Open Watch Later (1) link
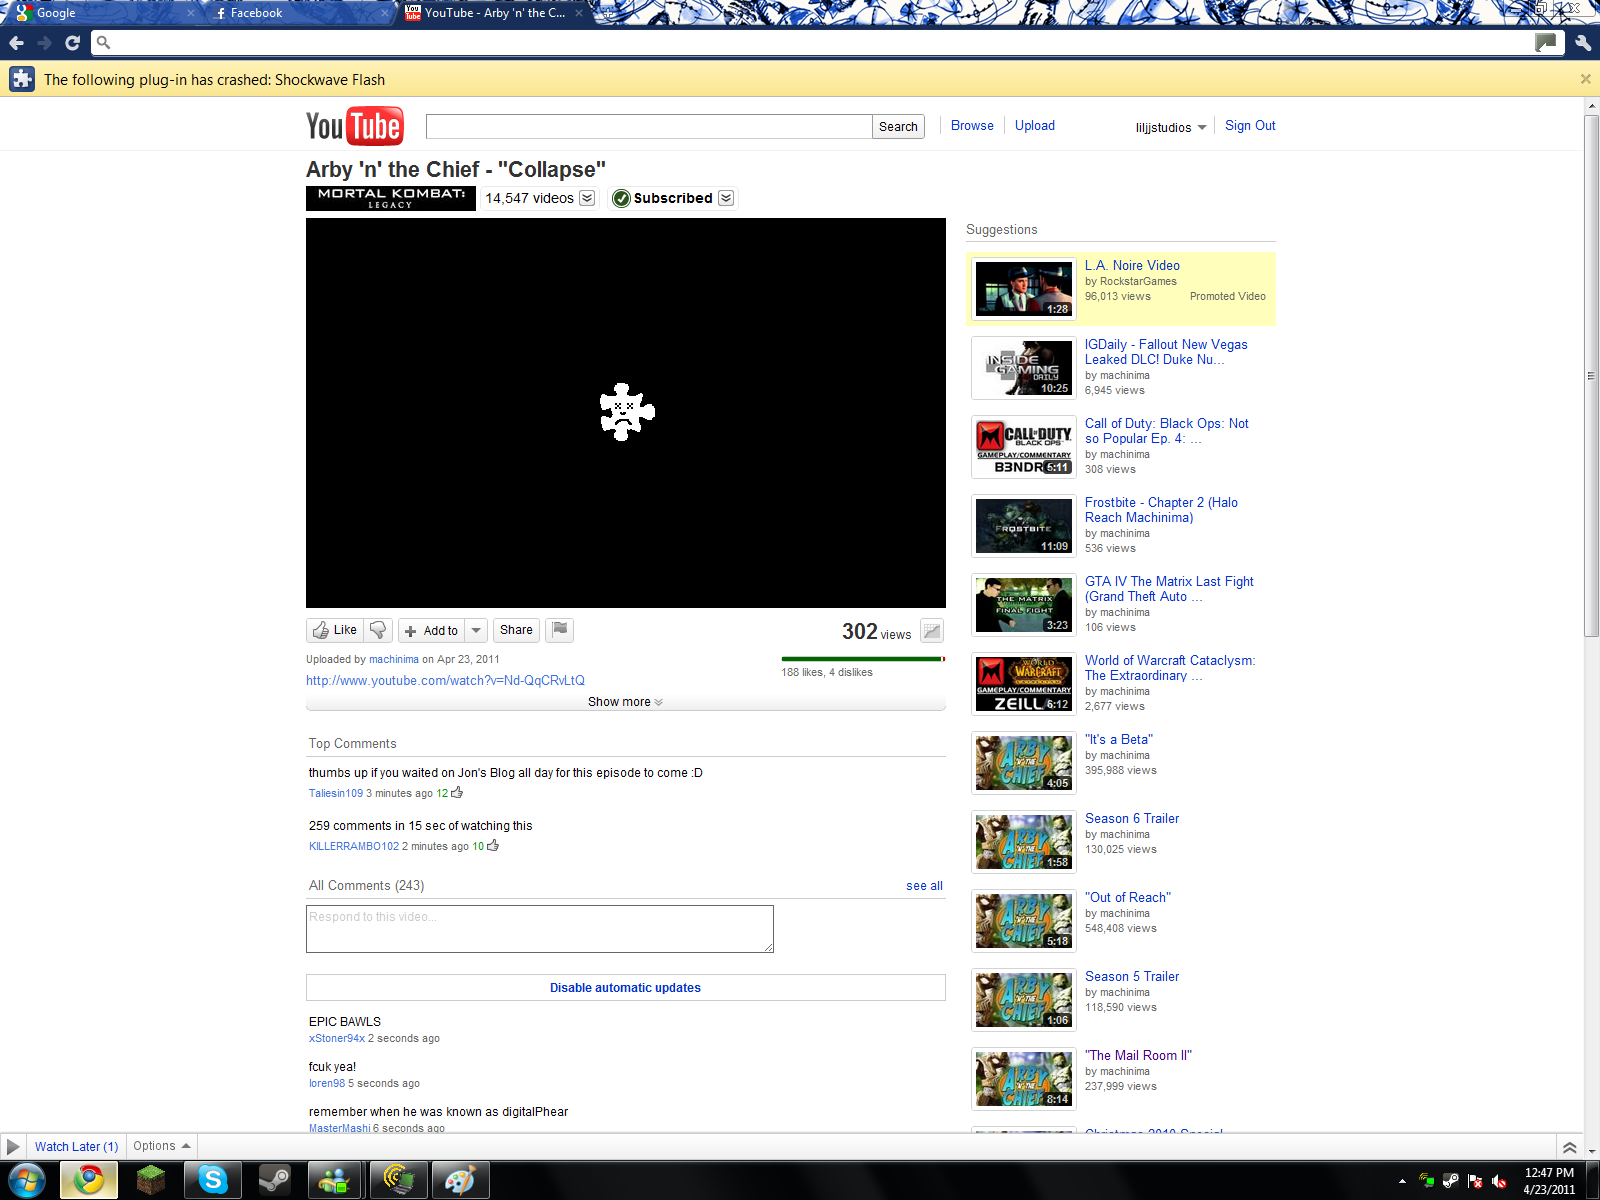 pyautogui.click(x=76, y=1146)
